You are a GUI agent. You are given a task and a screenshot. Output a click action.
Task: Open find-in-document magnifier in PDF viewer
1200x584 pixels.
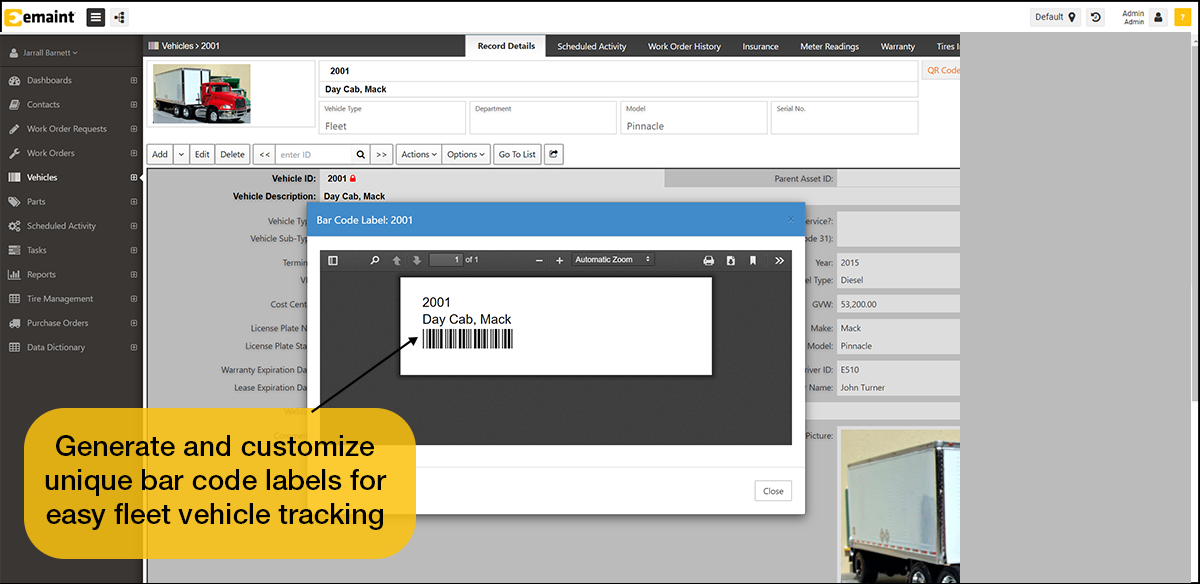tap(375, 260)
